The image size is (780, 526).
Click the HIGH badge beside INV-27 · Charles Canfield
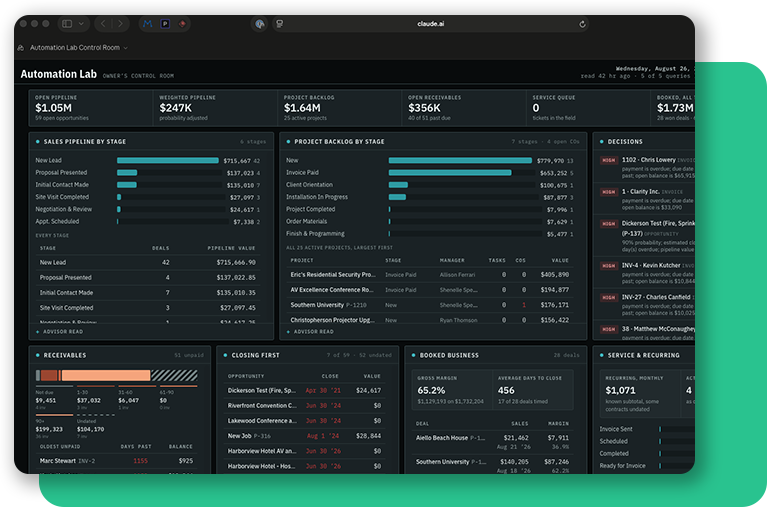click(608, 298)
